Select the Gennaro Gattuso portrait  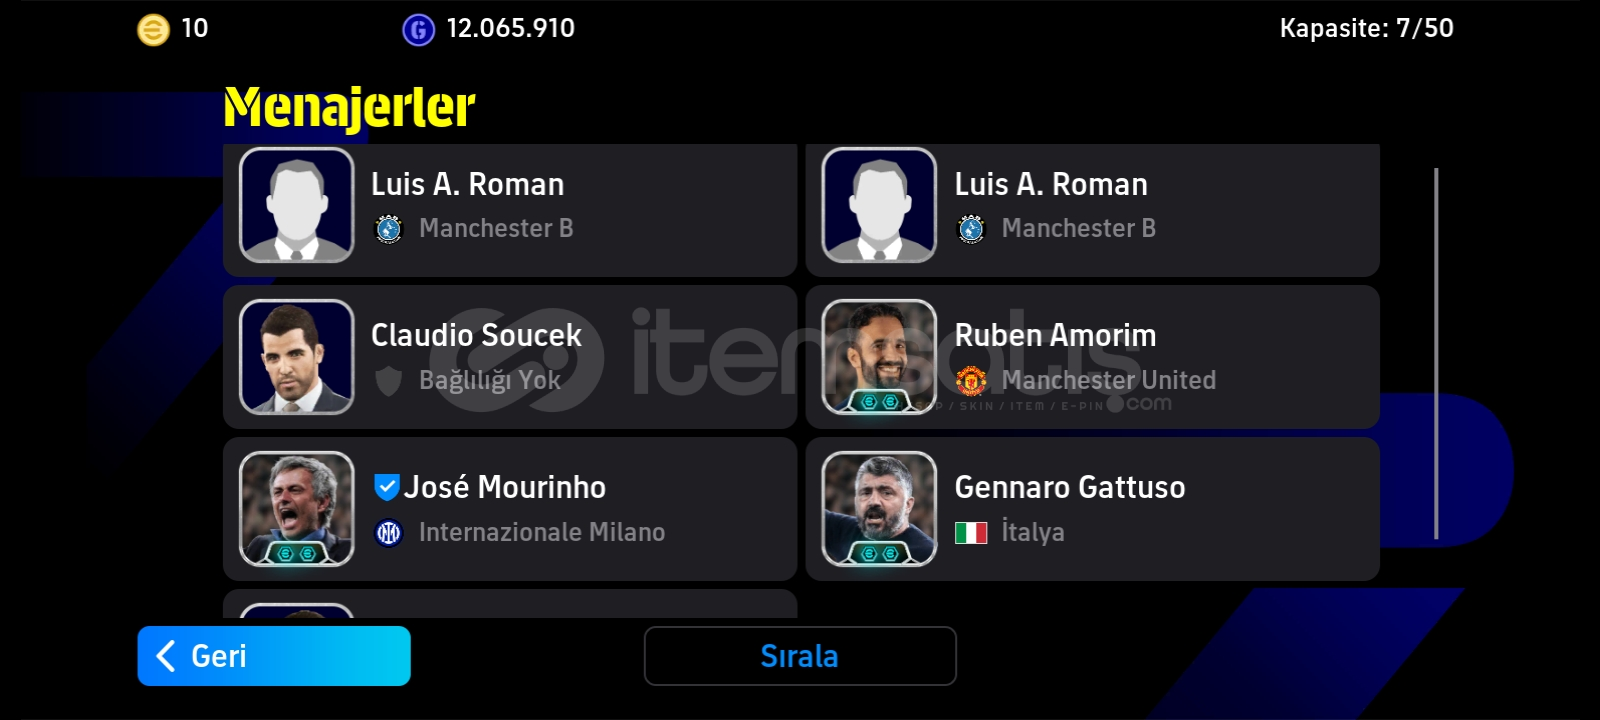879,509
